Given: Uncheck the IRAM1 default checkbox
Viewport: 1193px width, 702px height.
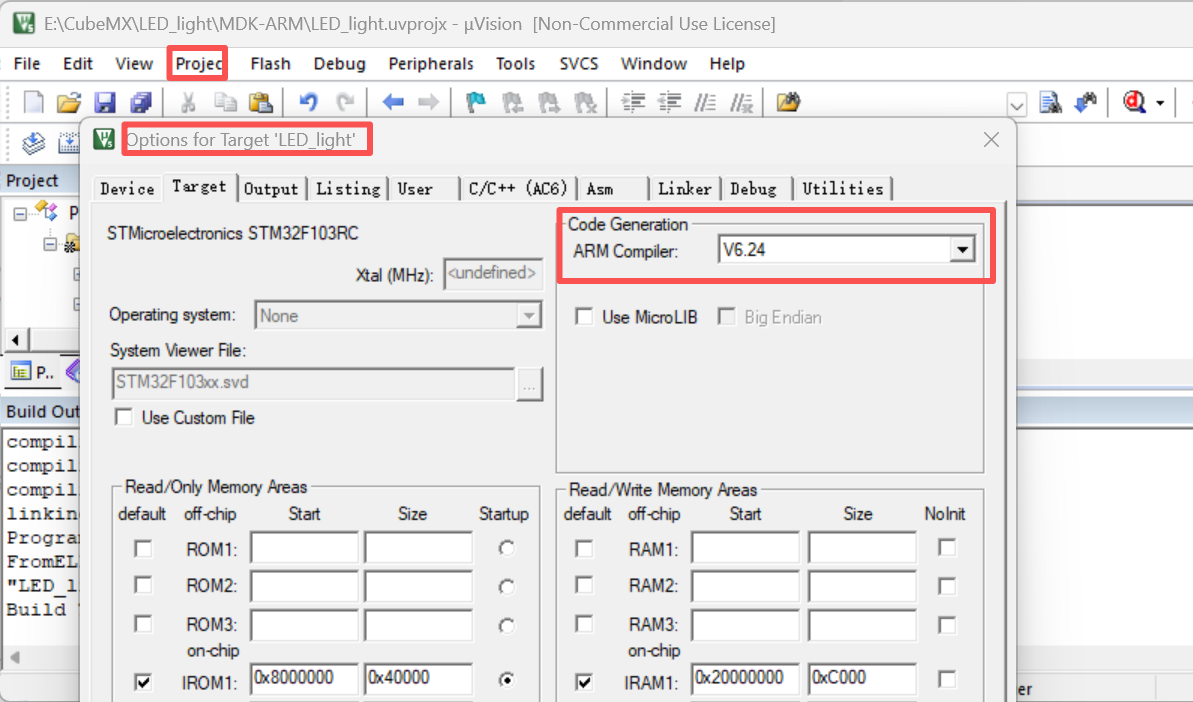Looking at the screenshot, I should [584, 682].
